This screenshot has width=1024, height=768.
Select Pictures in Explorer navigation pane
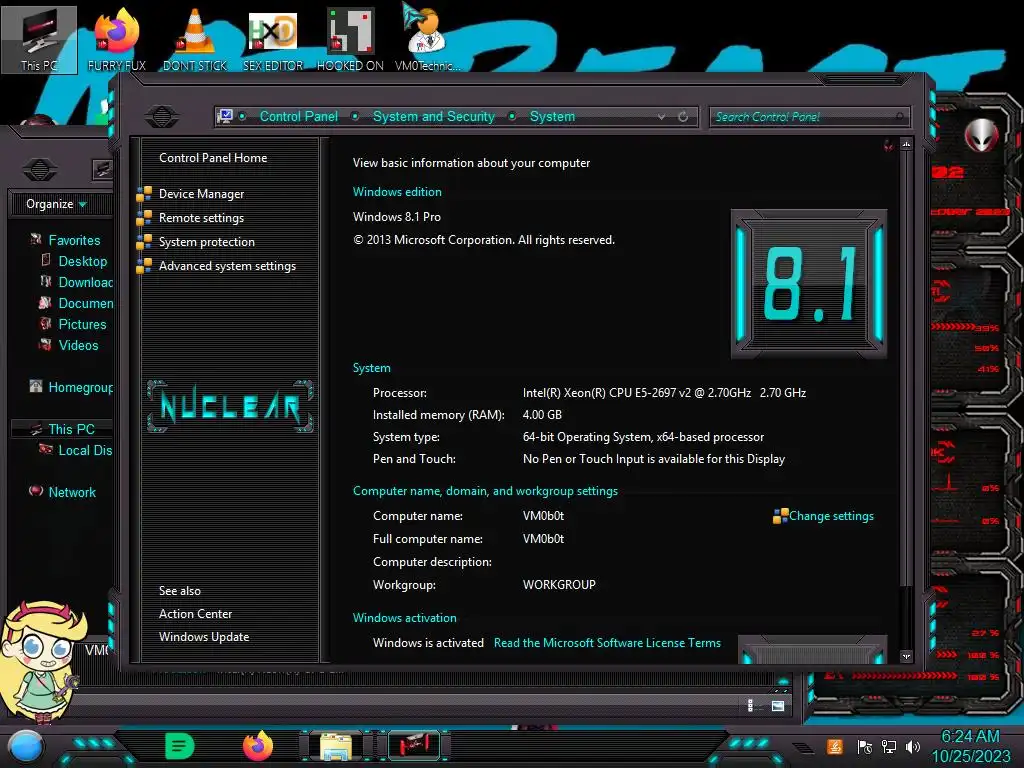coord(82,325)
